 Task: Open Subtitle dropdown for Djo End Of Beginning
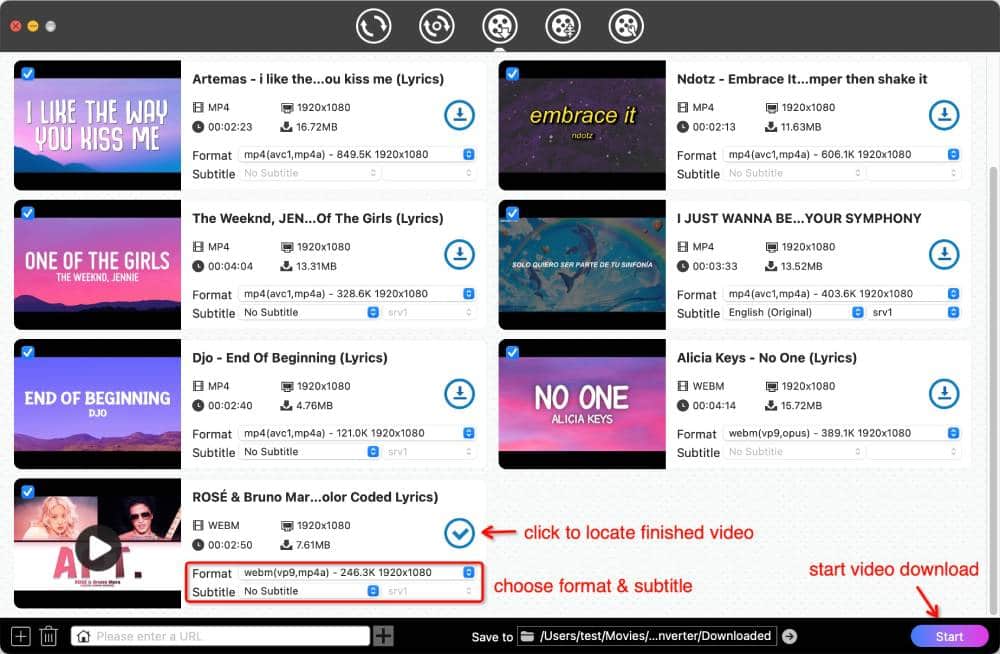(309, 452)
